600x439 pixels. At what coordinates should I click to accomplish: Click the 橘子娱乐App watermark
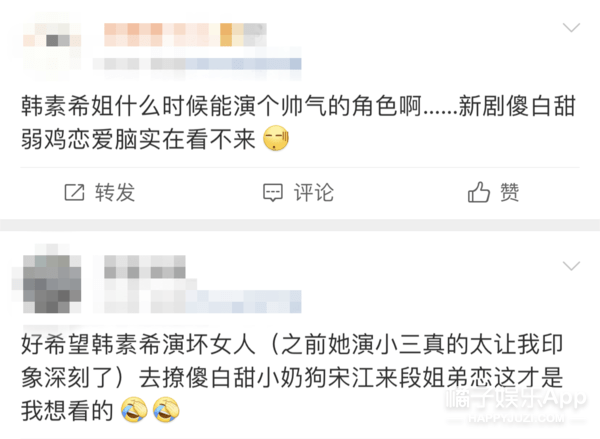(x=516, y=405)
